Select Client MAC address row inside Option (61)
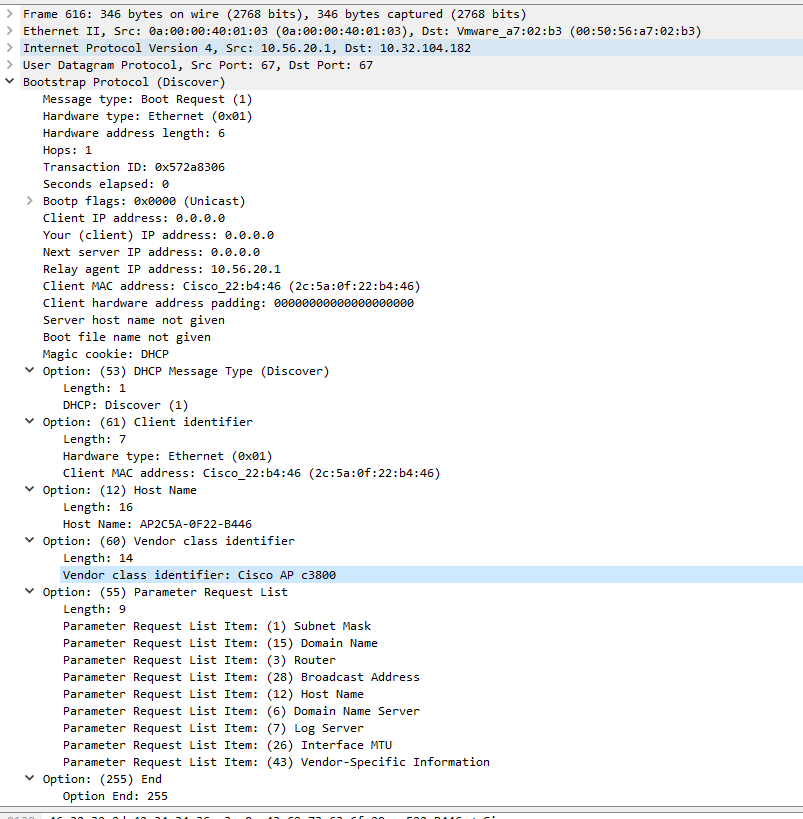Screen dimensions: 803x819 (x=252, y=473)
